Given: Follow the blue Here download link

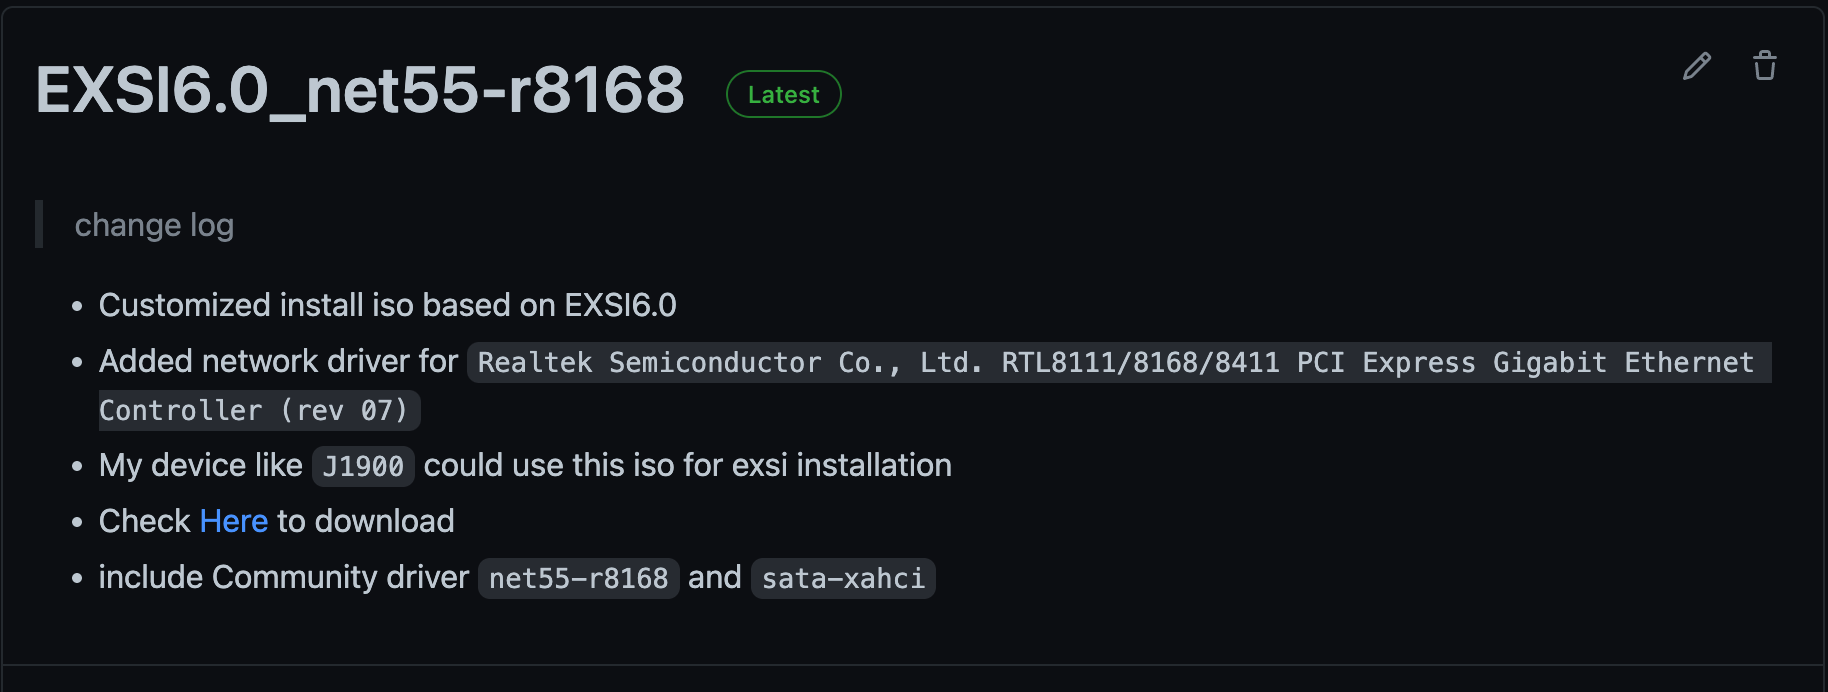Looking at the screenshot, I should pos(234,521).
